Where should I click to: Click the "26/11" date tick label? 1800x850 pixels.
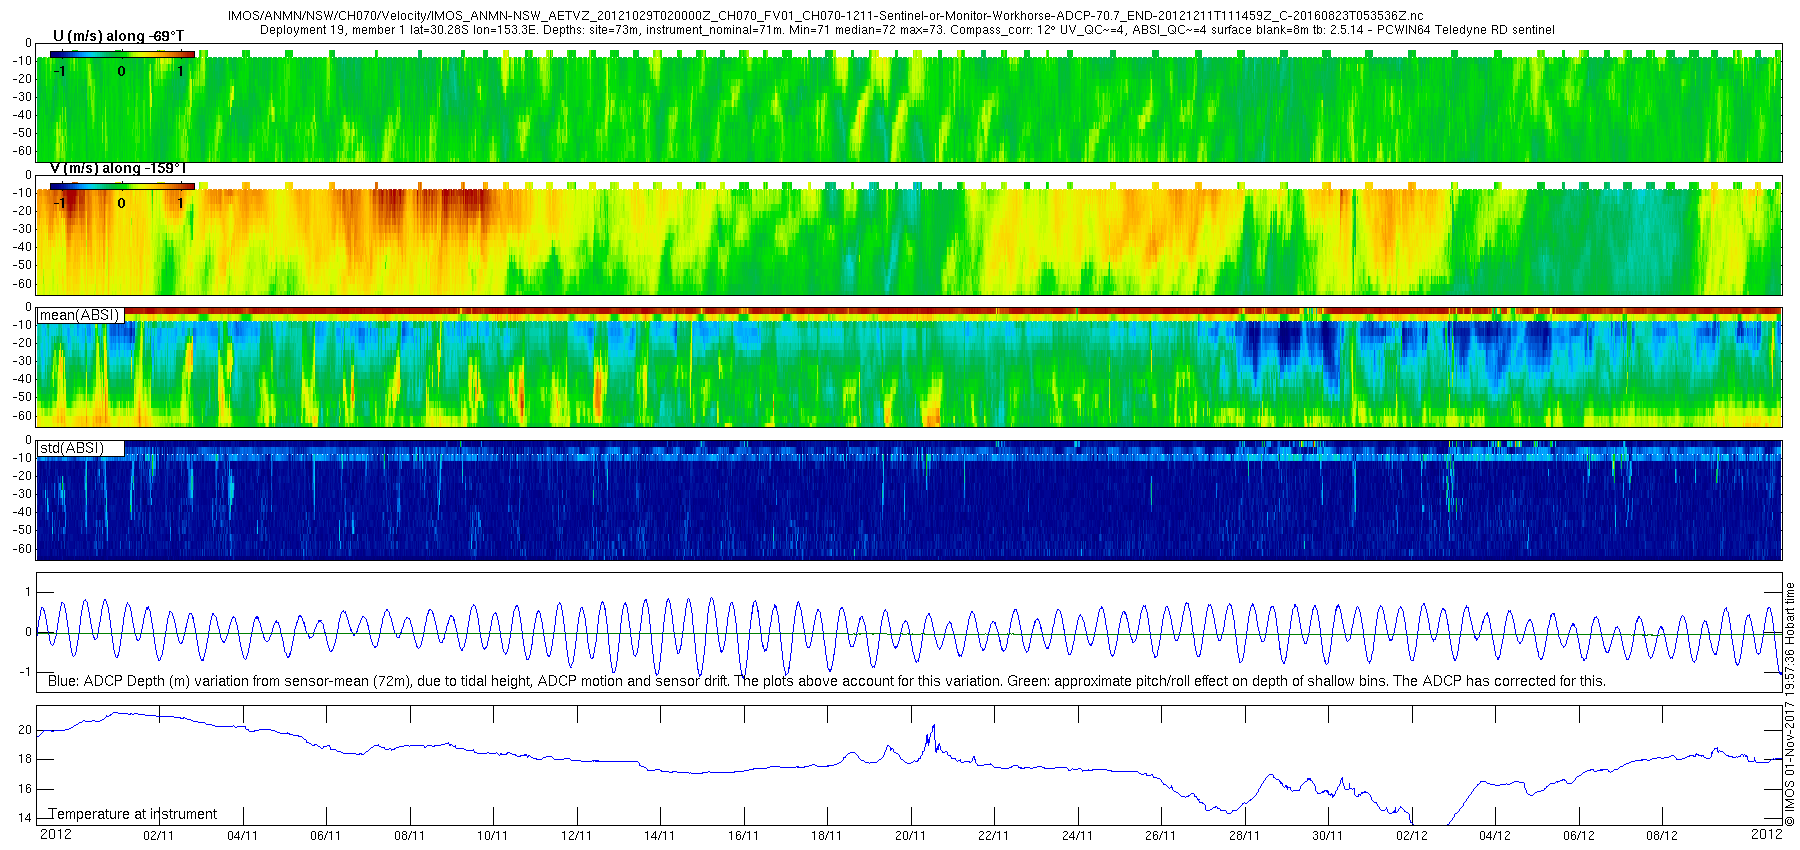[1160, 836]
